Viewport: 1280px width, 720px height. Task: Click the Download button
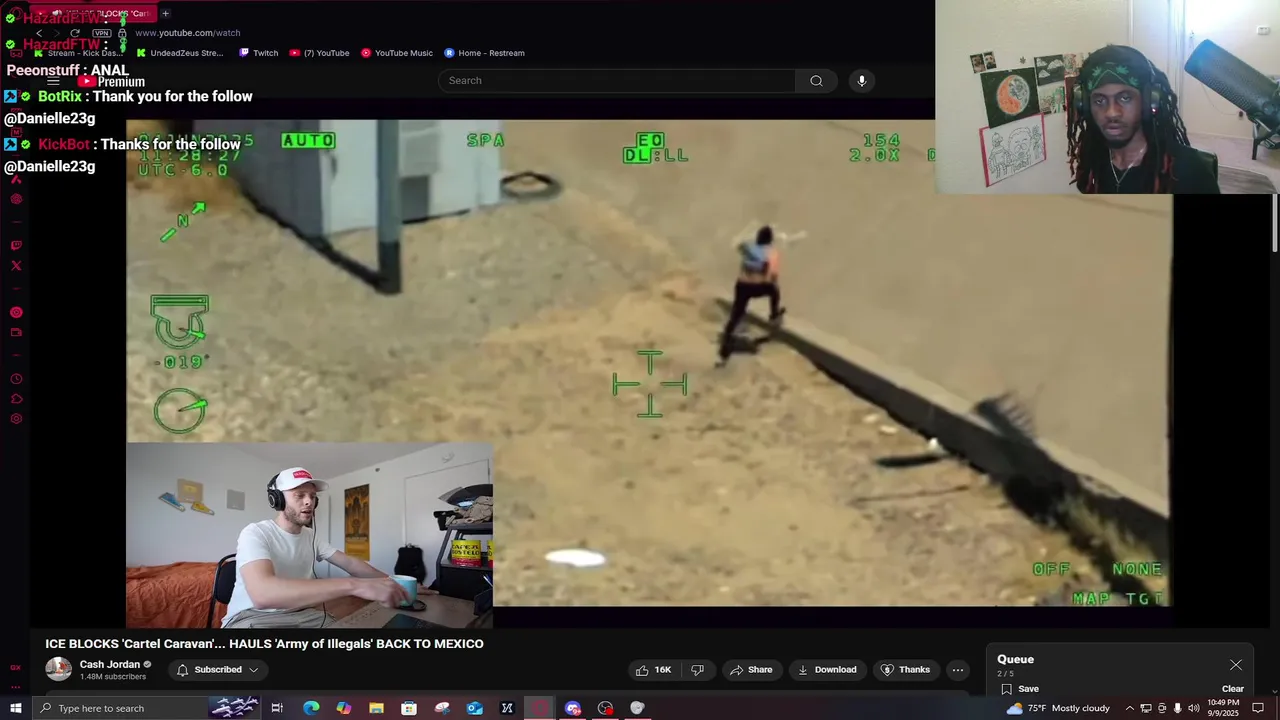click(x=826, y=669)
